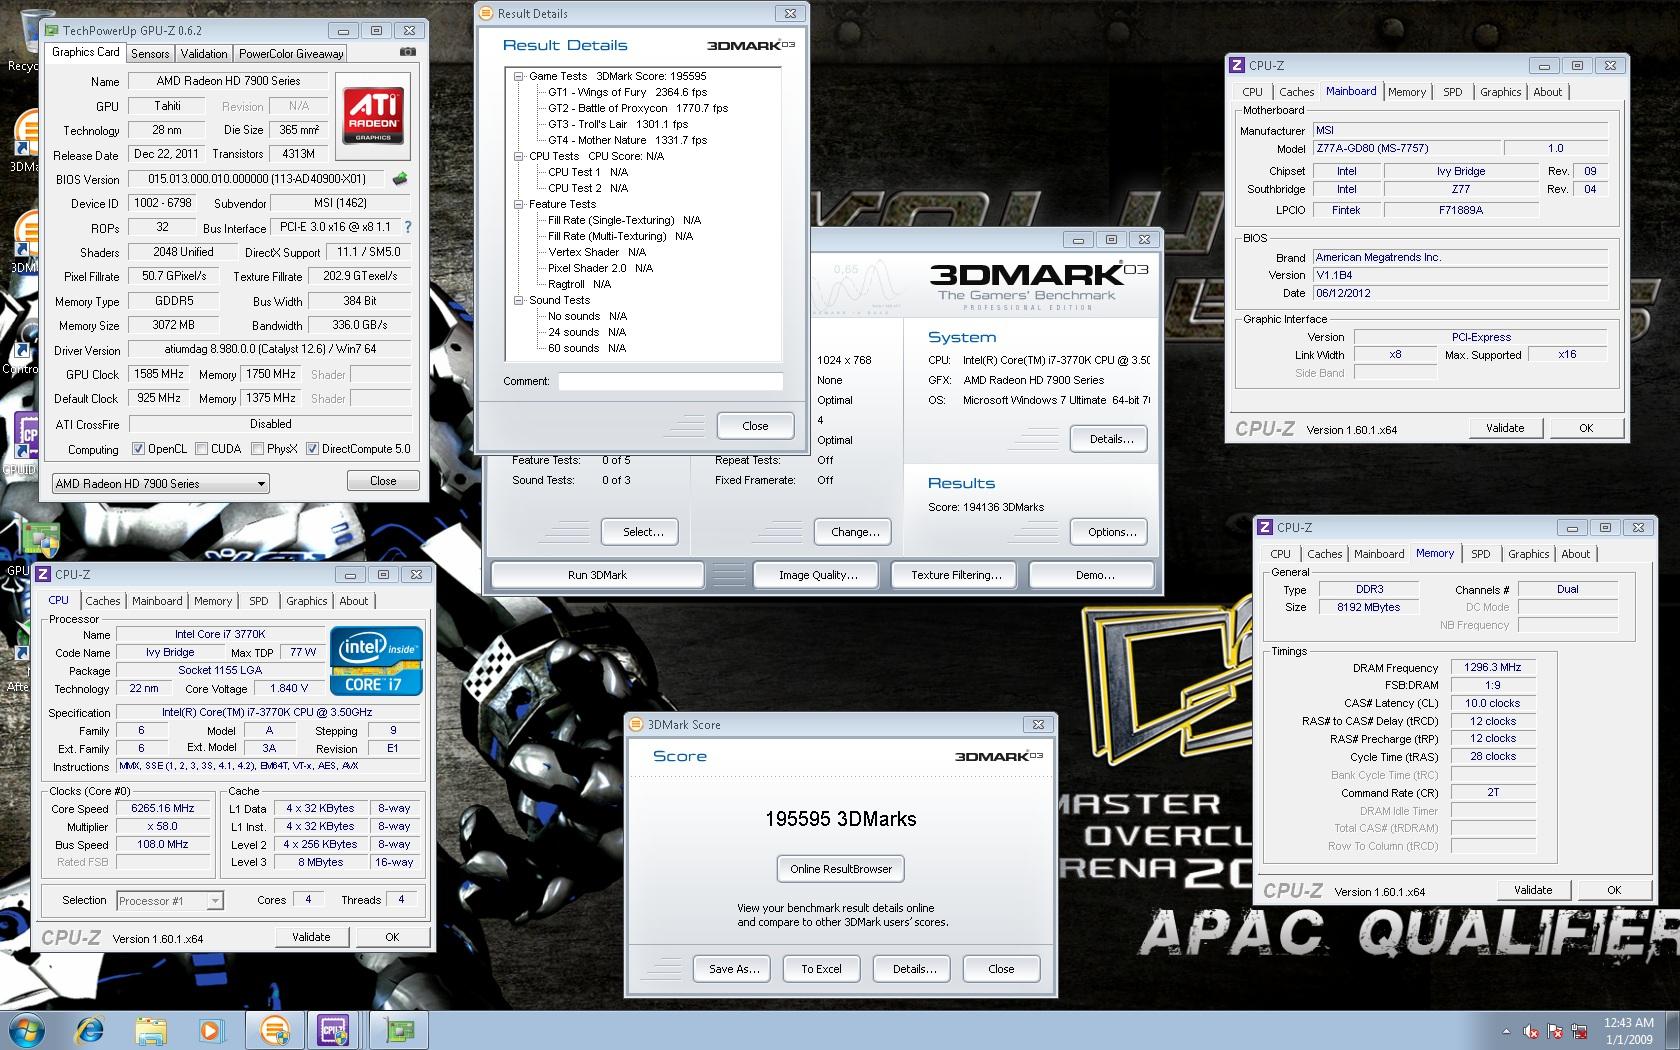The width and height of the screenshot is (1680, 1050).
Task: Show hidden system tray icons
Action: pos(1506,1031)
